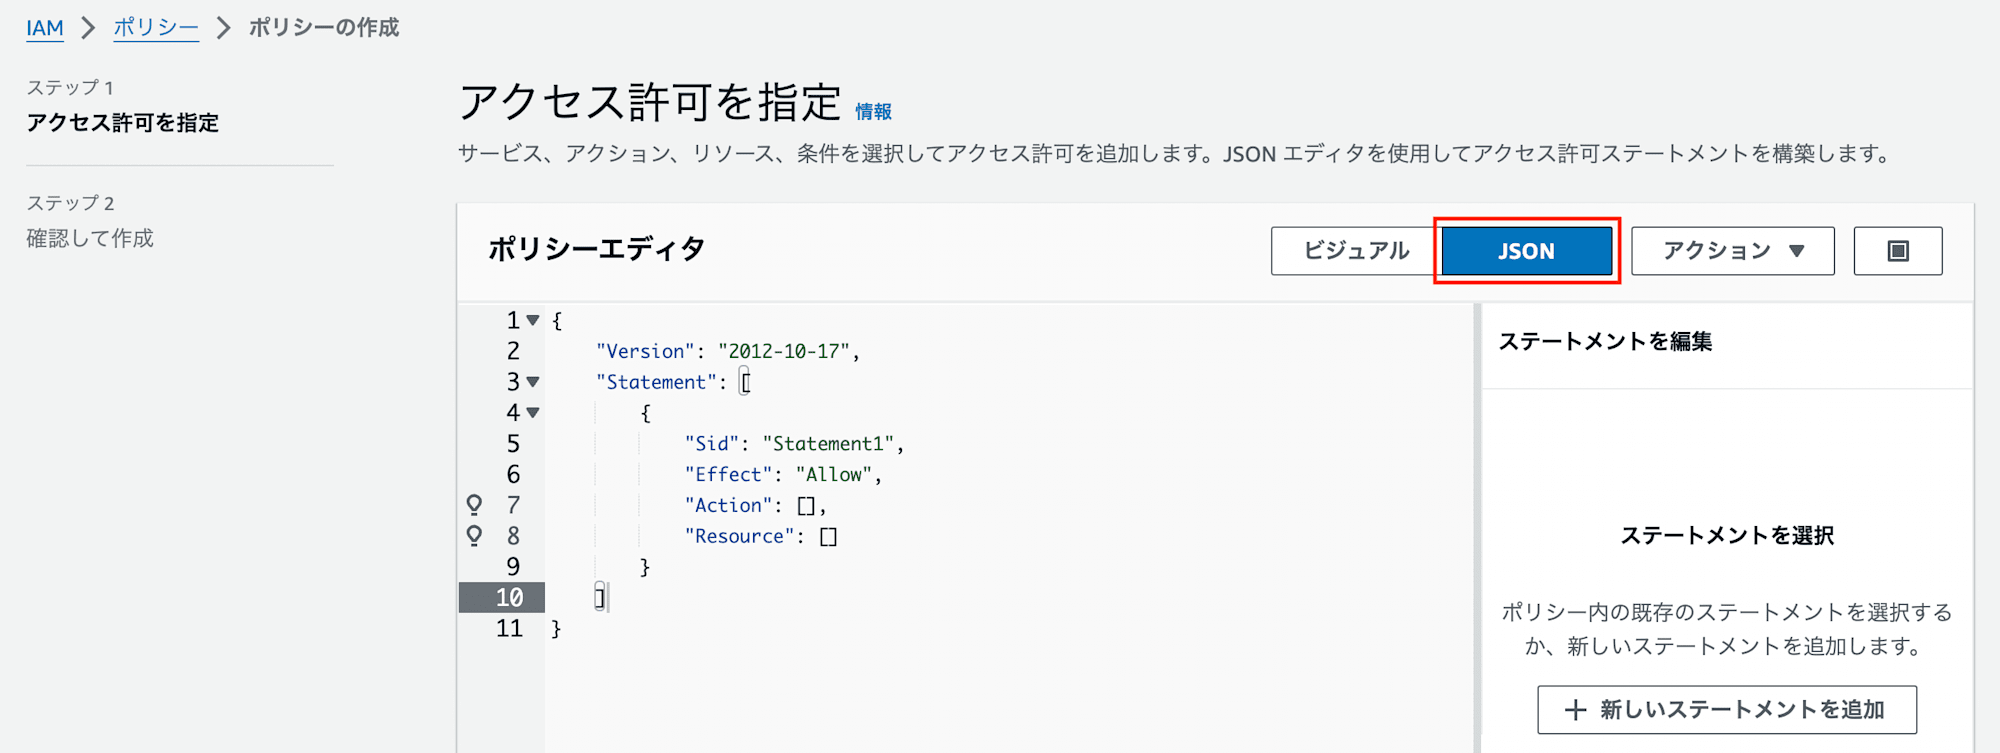This screenshot has width=2000, height=753.
Task: Select step 確認して作成 in sidebar
Action: 90,238
